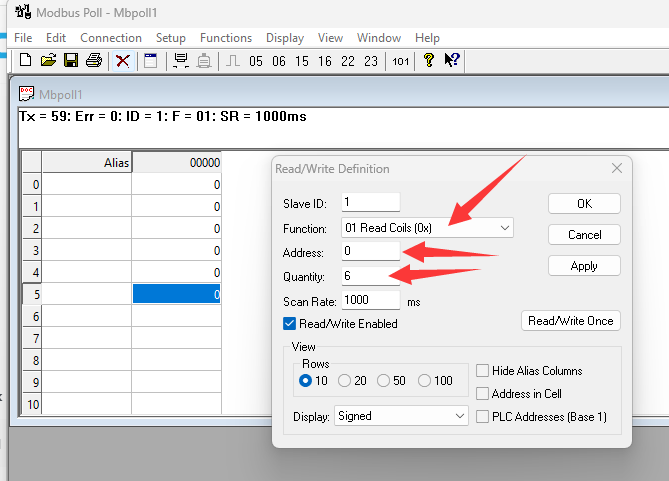
Task: Open a file using the folder icon
Action: [48, 60]
